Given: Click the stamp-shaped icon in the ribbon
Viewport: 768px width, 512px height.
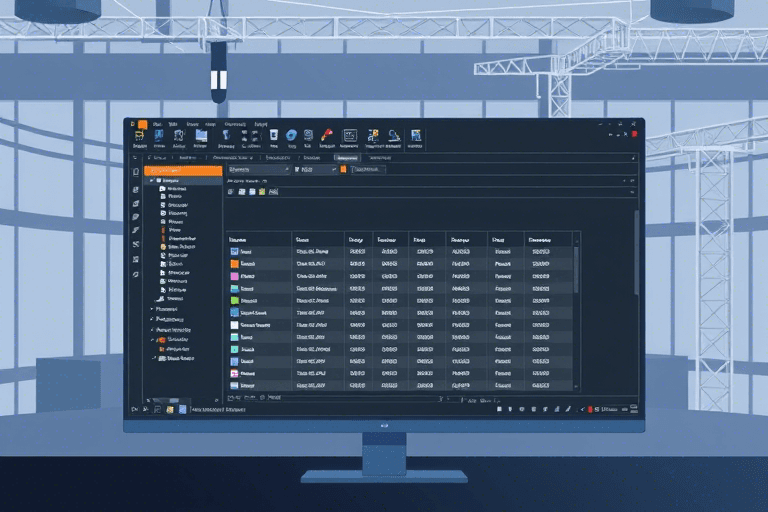Looking at the screenshot, I should [393, 135].
